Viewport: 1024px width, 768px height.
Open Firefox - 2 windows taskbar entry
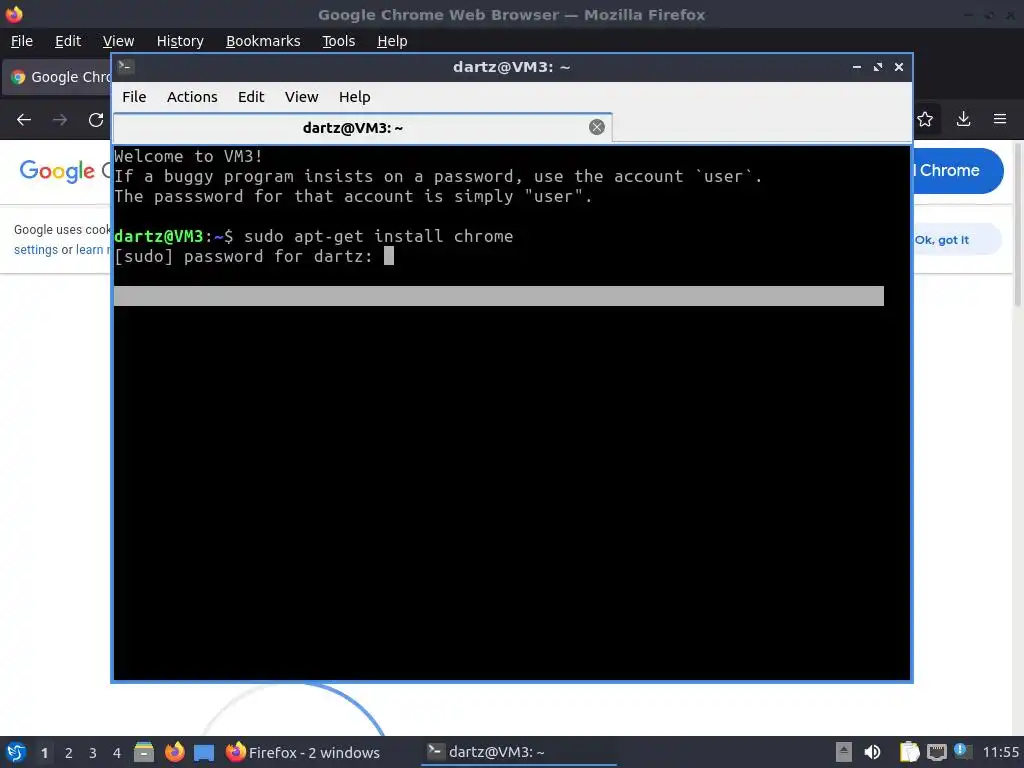(x=303, y=752)
